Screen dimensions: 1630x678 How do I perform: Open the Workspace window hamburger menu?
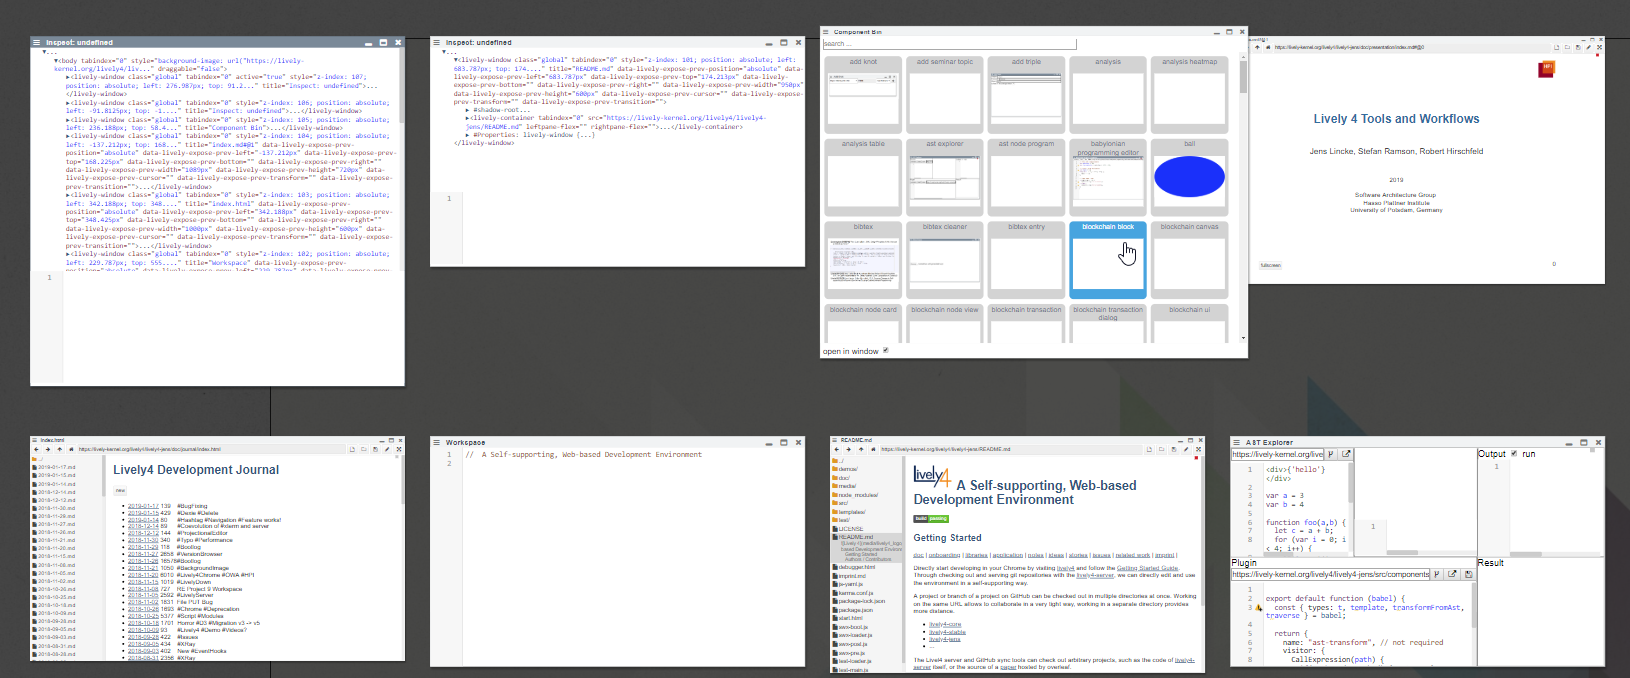click(x=436, y=442)
